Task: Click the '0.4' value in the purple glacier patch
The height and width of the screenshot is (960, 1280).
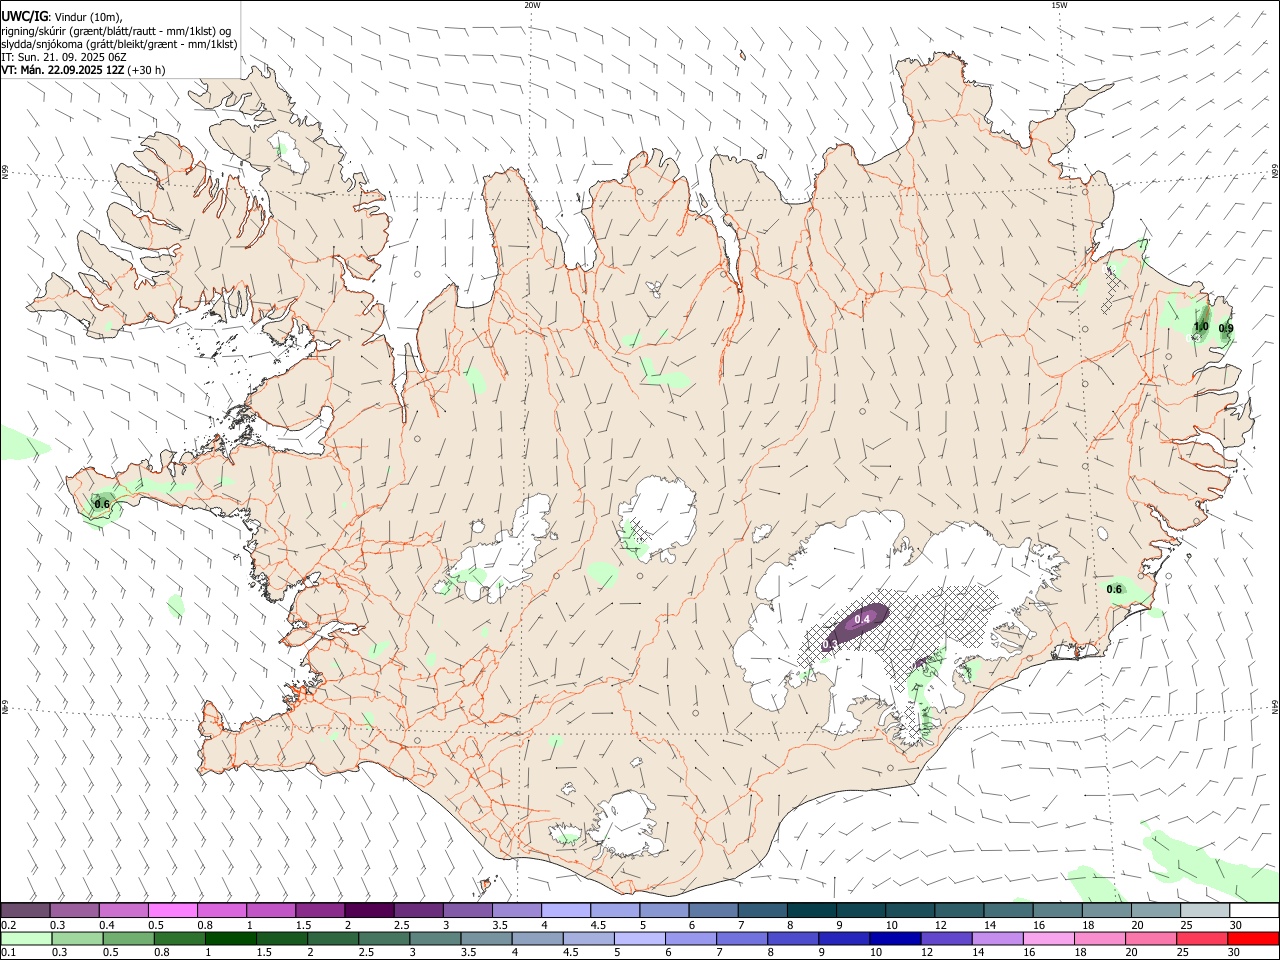Action: (862, 620)
